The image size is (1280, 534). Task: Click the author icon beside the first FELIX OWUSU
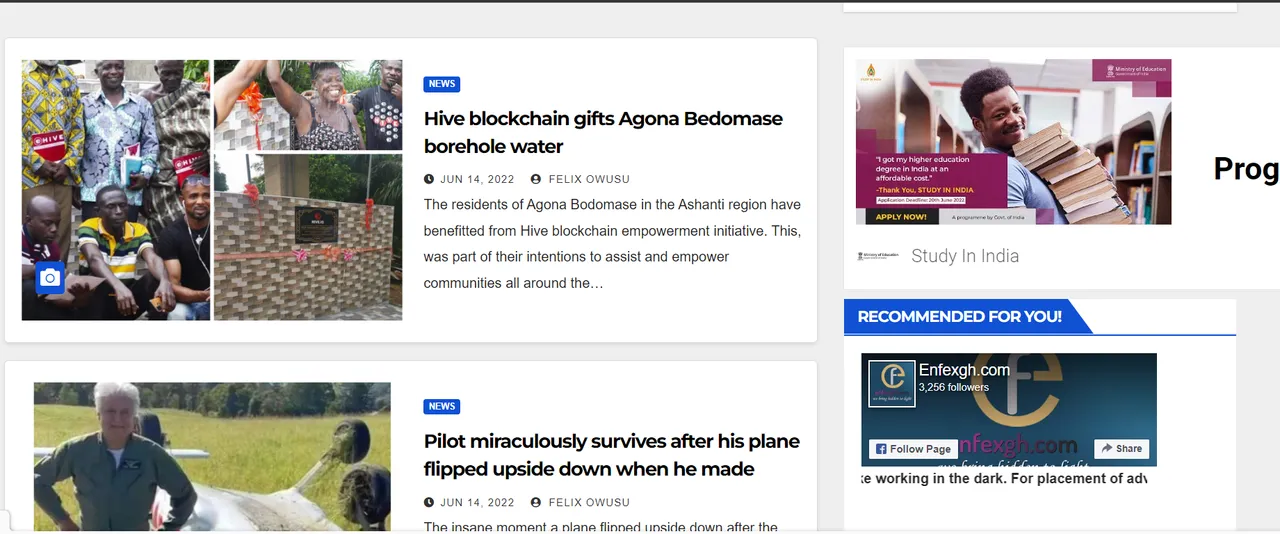(x=536, y=179)
